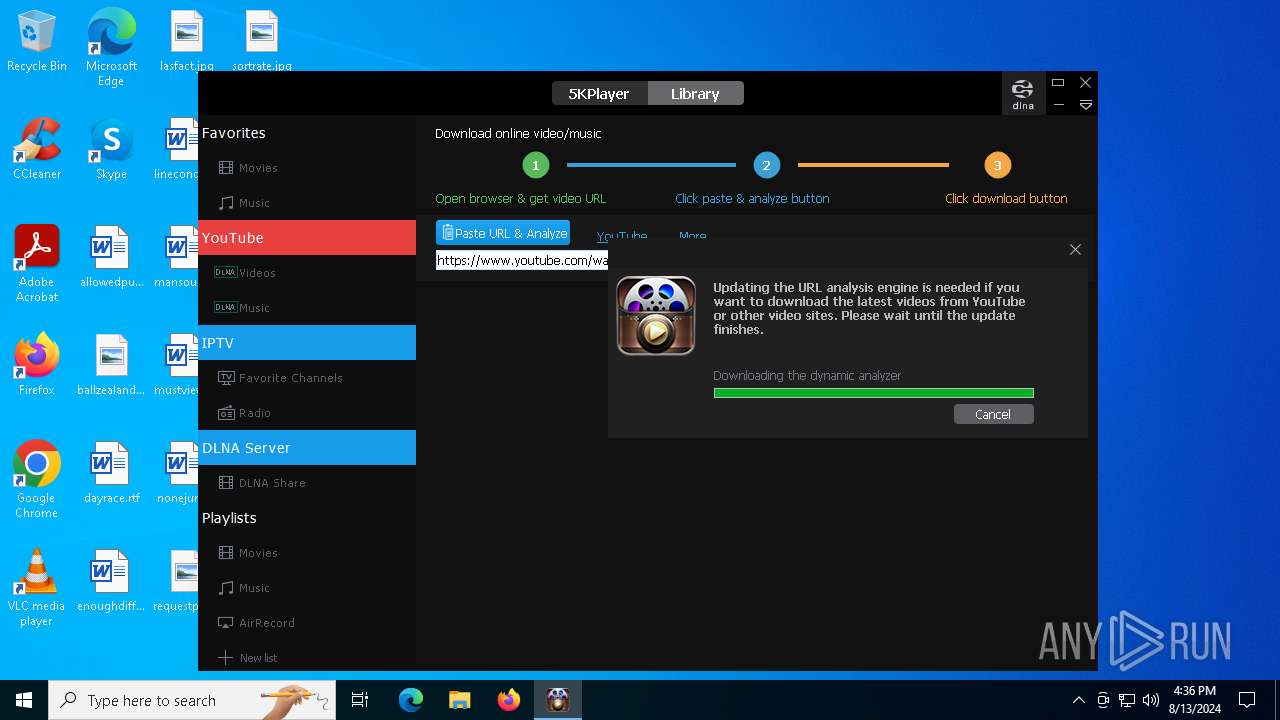Open VLC media player shortcut

[37, 587]
